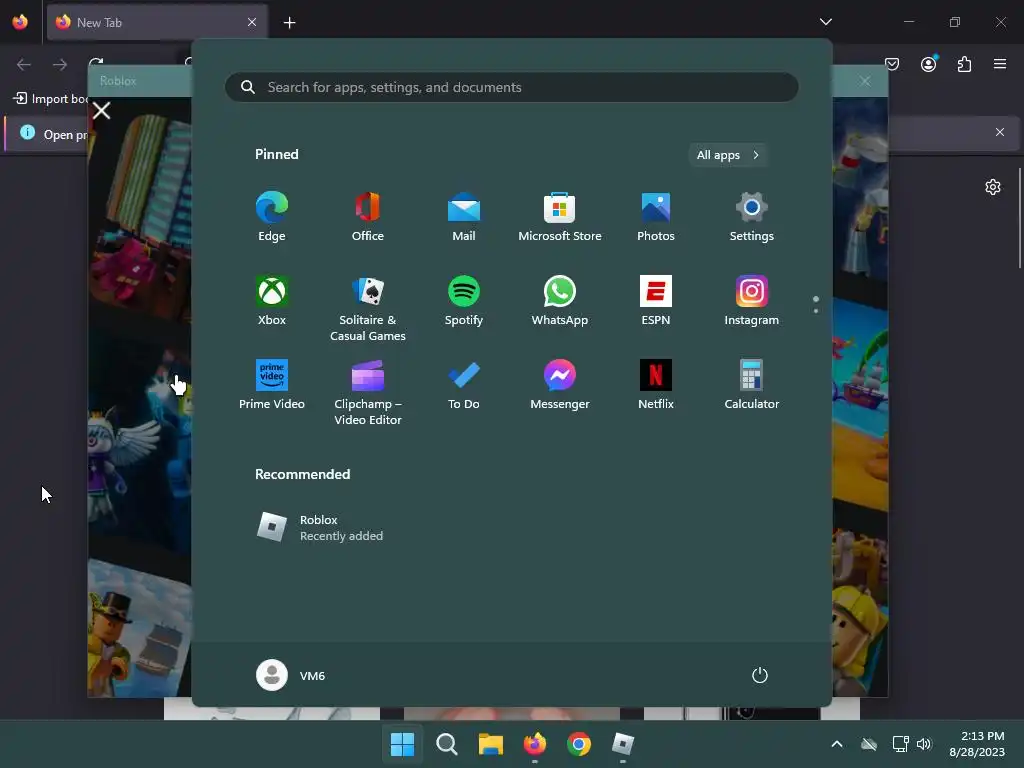
Task: Open Settings from pinned apps
Action: pos(752,217)
